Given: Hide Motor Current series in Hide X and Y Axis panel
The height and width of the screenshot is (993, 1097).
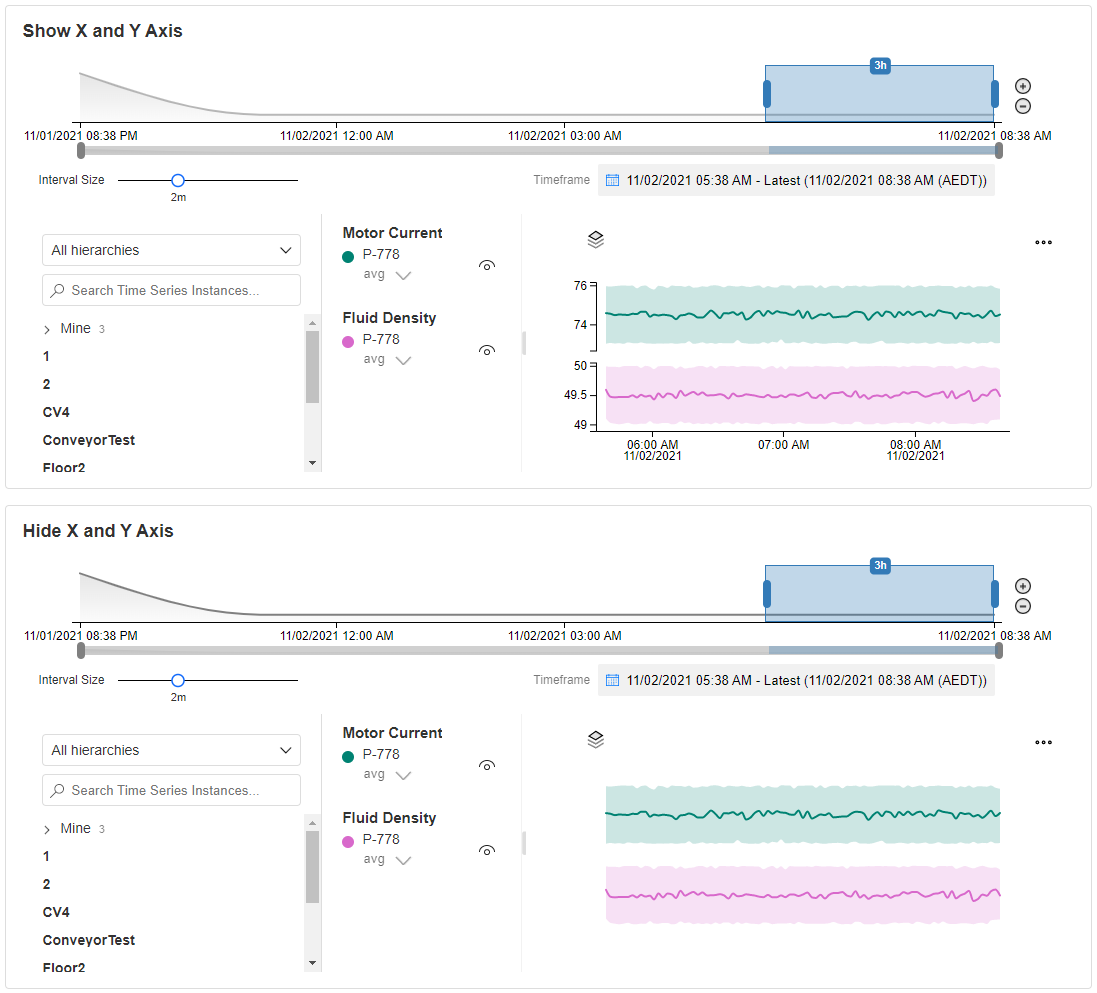Looking at the screenshot, I should [487, 766].
